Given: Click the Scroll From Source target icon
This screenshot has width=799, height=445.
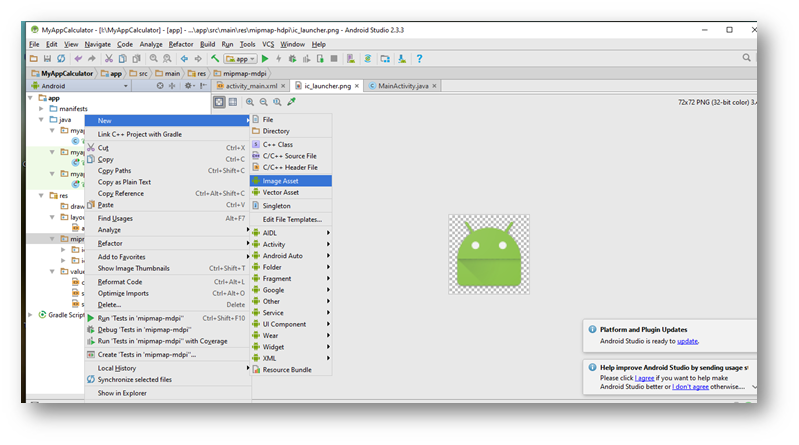Looking at the screenshot, I should tap(160, 86).
